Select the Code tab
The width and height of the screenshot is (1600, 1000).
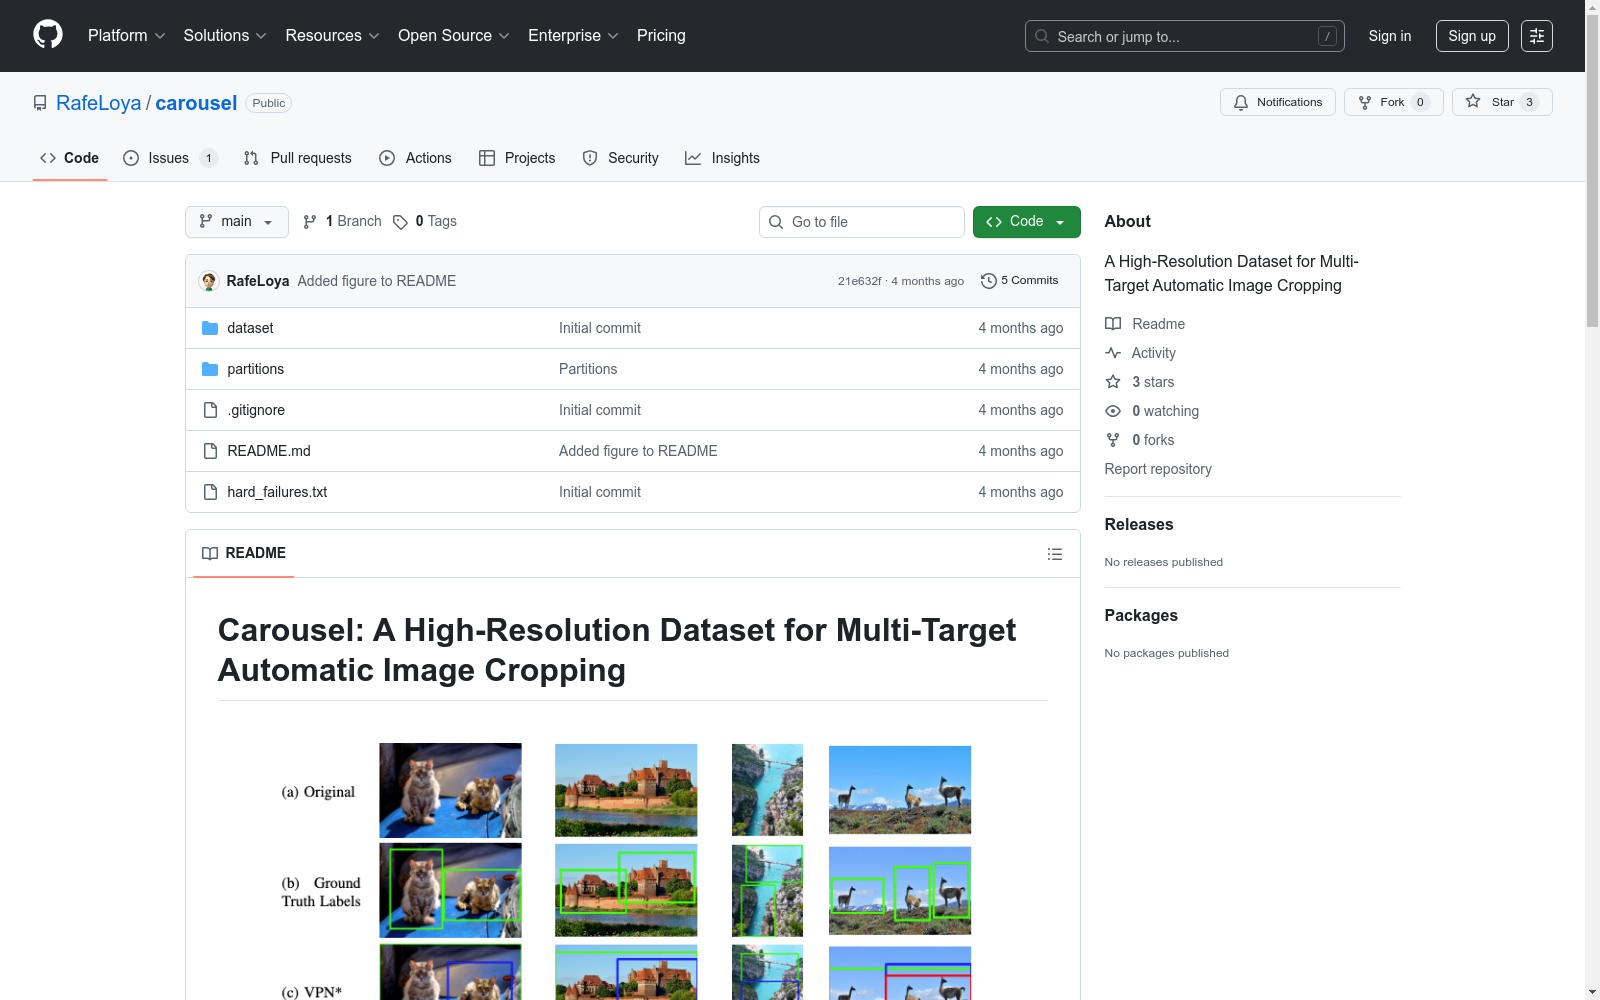(x=70, y=158)
